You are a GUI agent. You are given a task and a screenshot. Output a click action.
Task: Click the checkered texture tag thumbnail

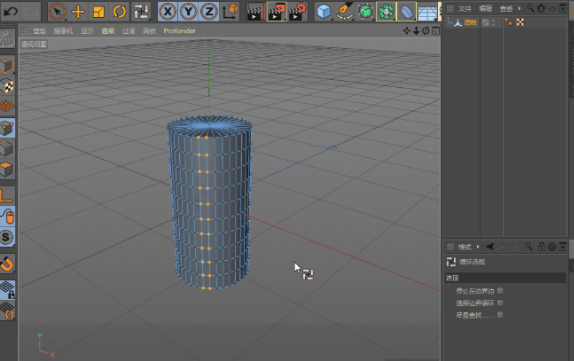click(520, 22)
